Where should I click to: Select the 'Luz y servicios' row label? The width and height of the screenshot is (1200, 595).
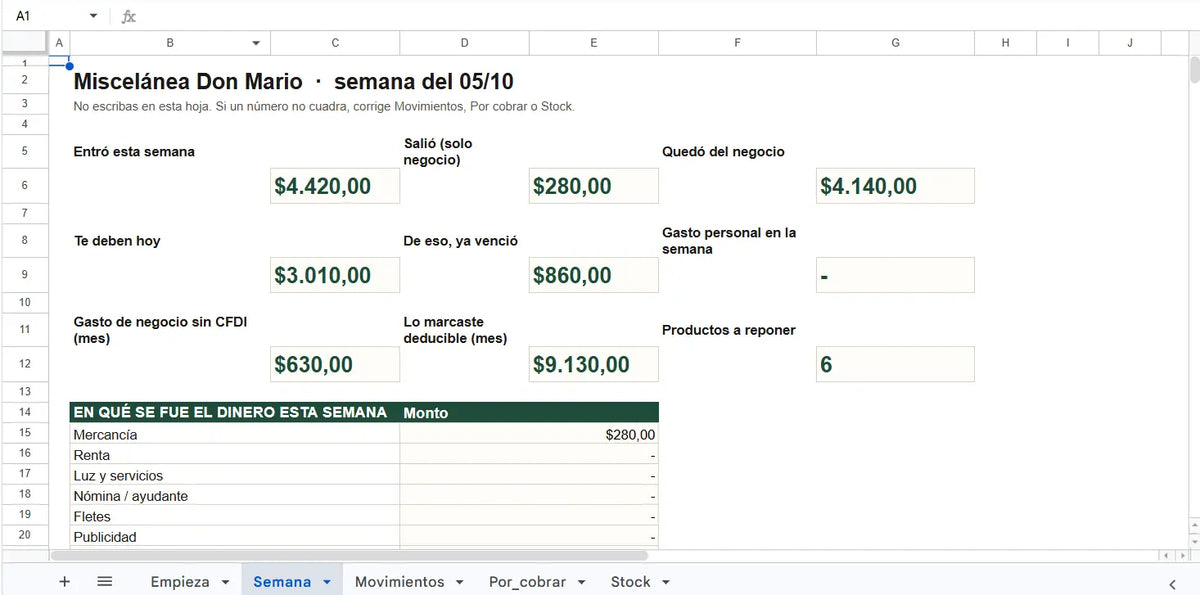click(118, 476)
